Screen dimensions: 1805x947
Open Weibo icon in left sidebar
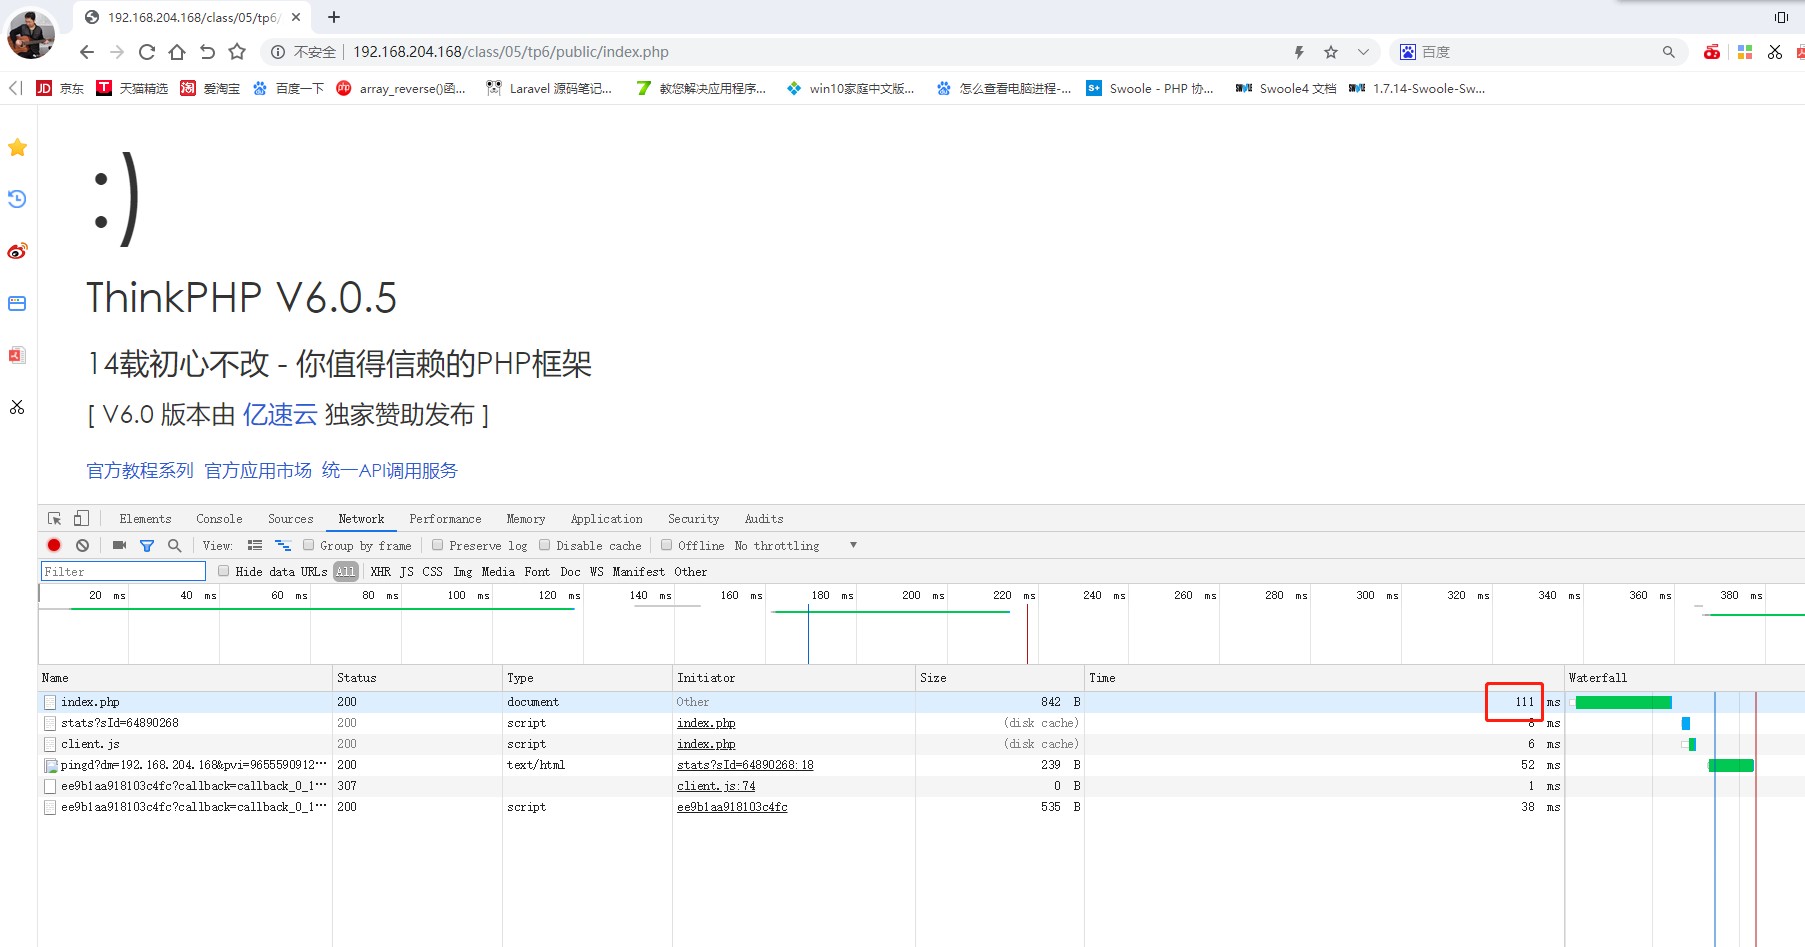[17, 251]
